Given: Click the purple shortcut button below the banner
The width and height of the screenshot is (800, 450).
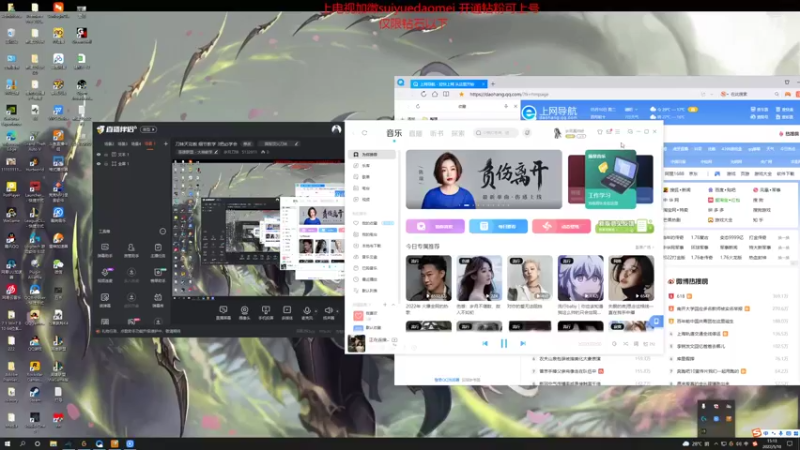Looking at the screenshot, I should click(x=435, y=226).
